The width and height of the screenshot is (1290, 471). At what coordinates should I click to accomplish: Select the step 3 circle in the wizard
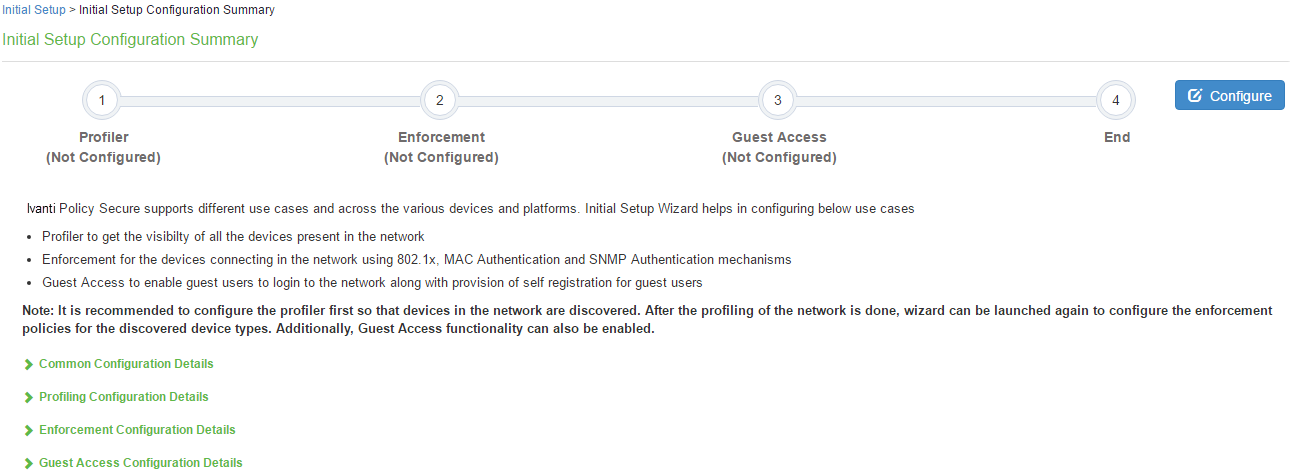778,100
